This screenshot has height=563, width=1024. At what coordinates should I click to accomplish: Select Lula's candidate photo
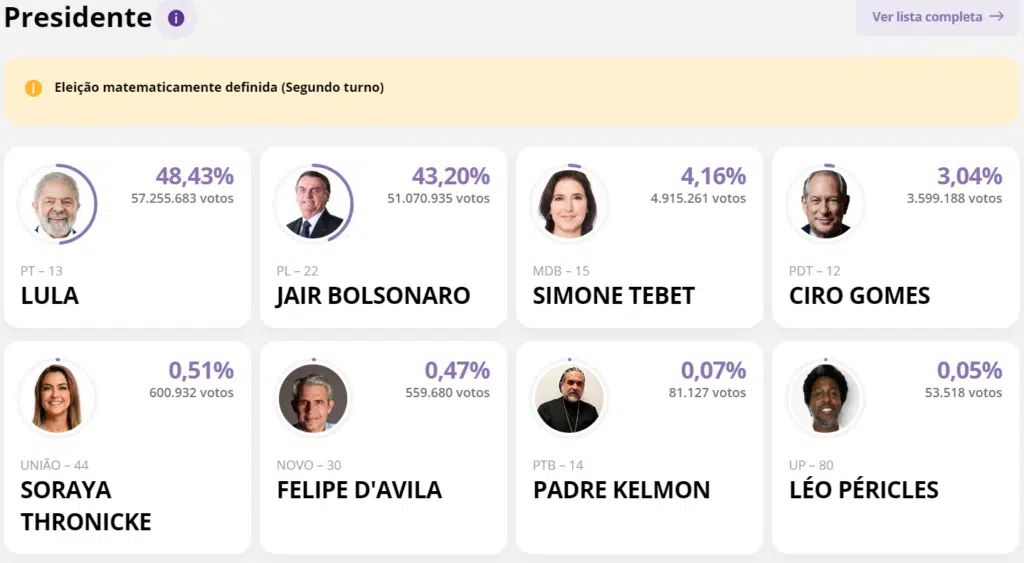(x=56, y=204)
